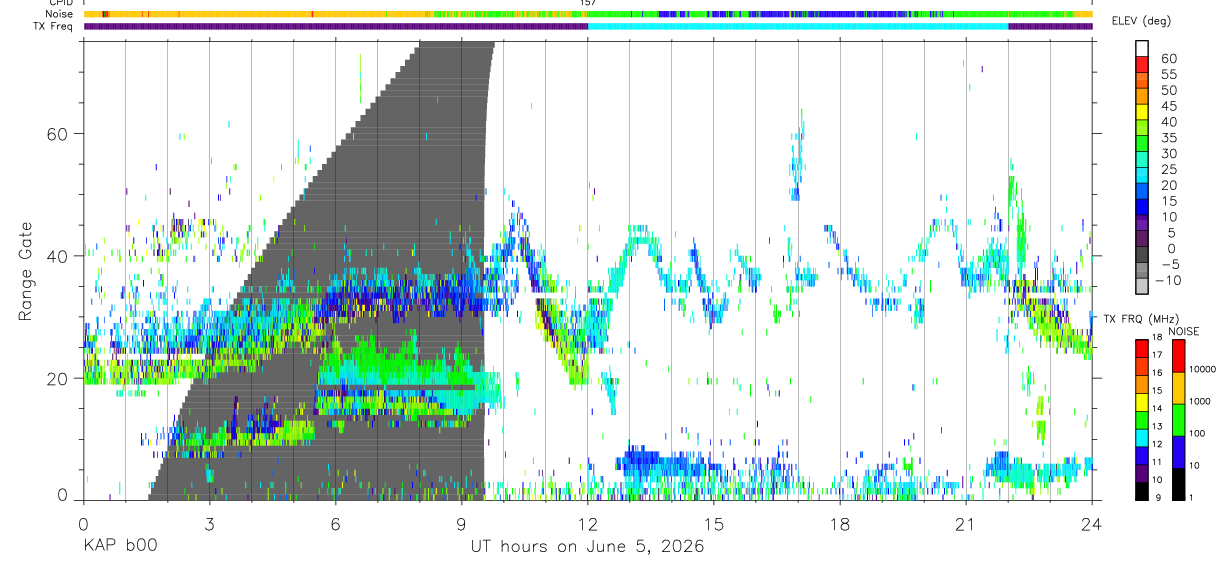Click the '18' tick label on UT hours axis
This screenshot has width=1228, height=567.
tap(839, 524)
